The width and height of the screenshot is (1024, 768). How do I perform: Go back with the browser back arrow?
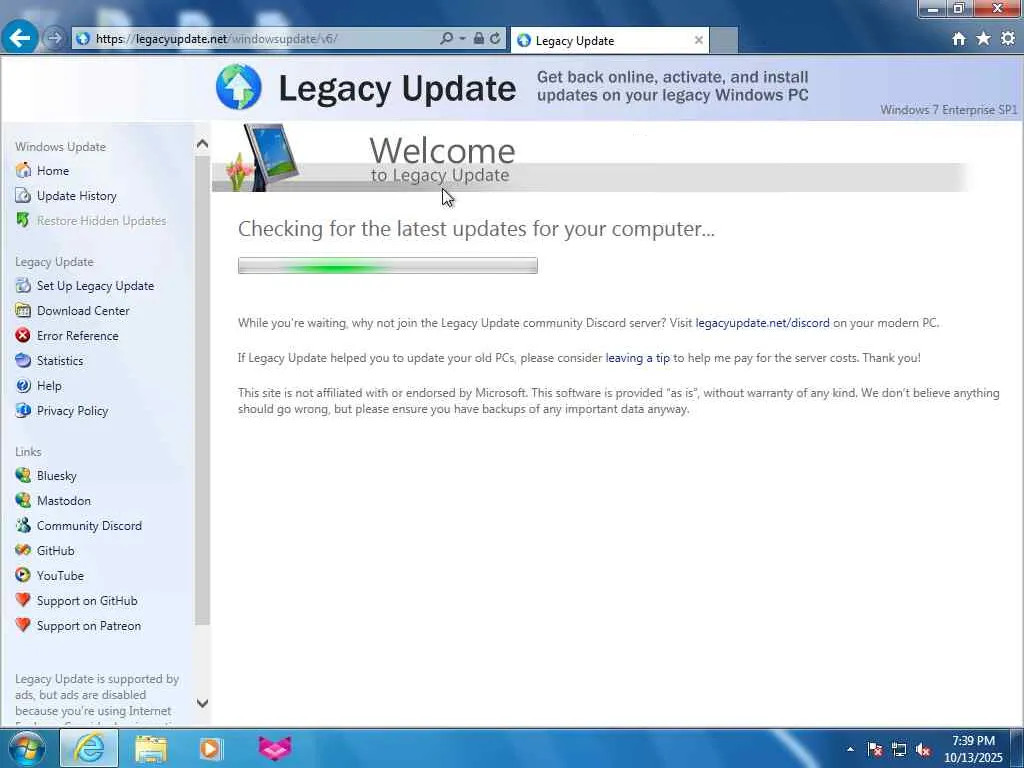(20, 38)
